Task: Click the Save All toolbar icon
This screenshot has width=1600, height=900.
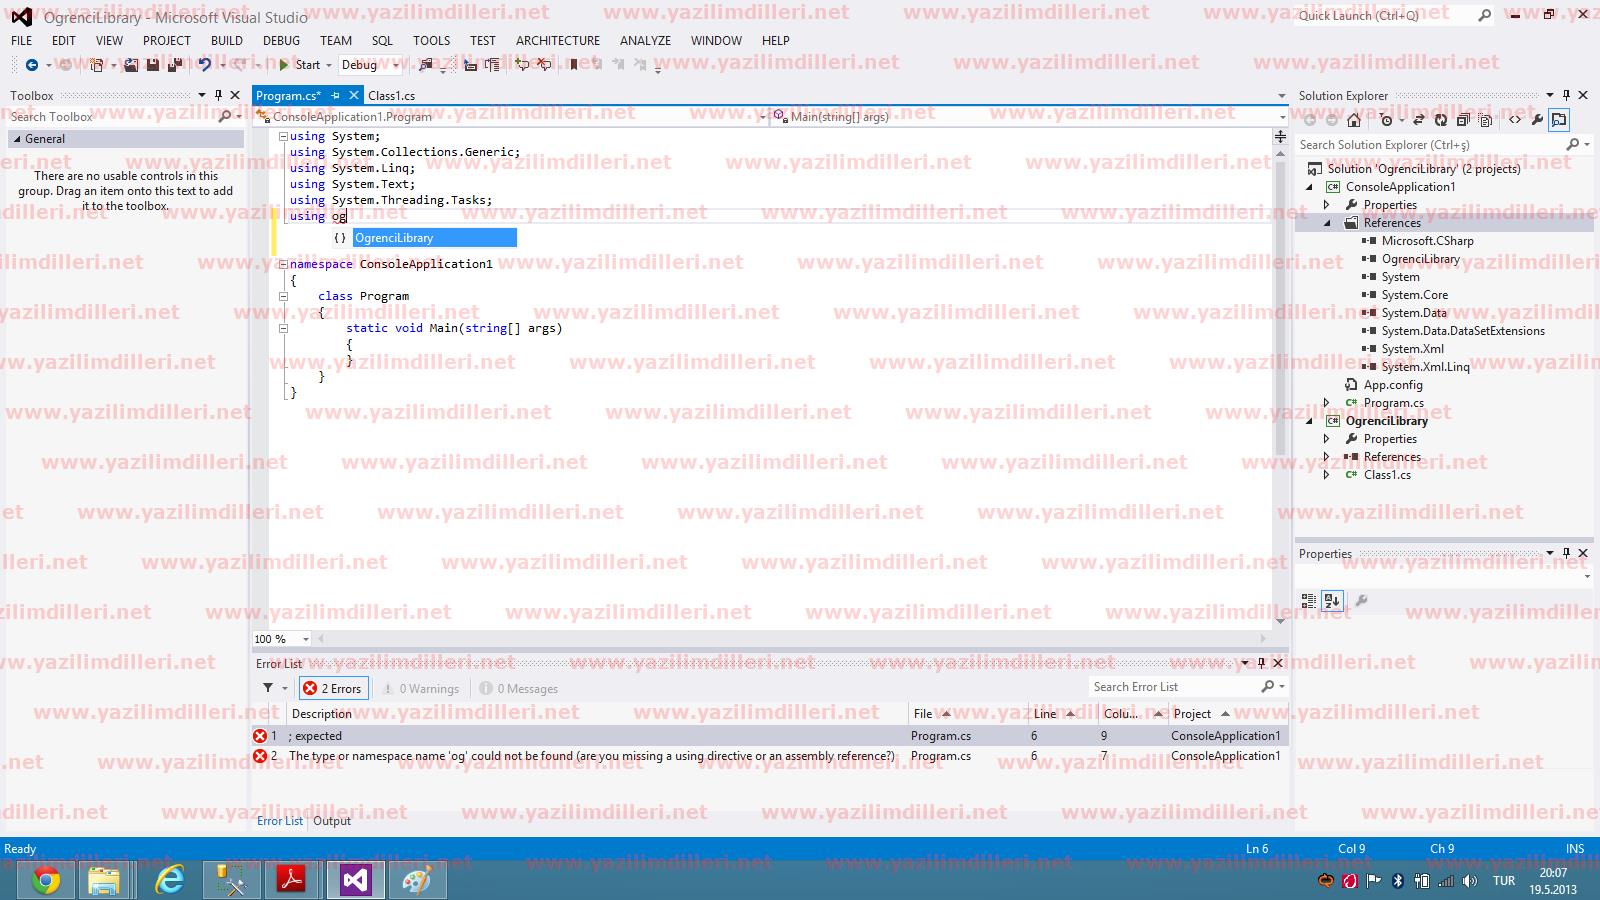Action: point(173,65)
